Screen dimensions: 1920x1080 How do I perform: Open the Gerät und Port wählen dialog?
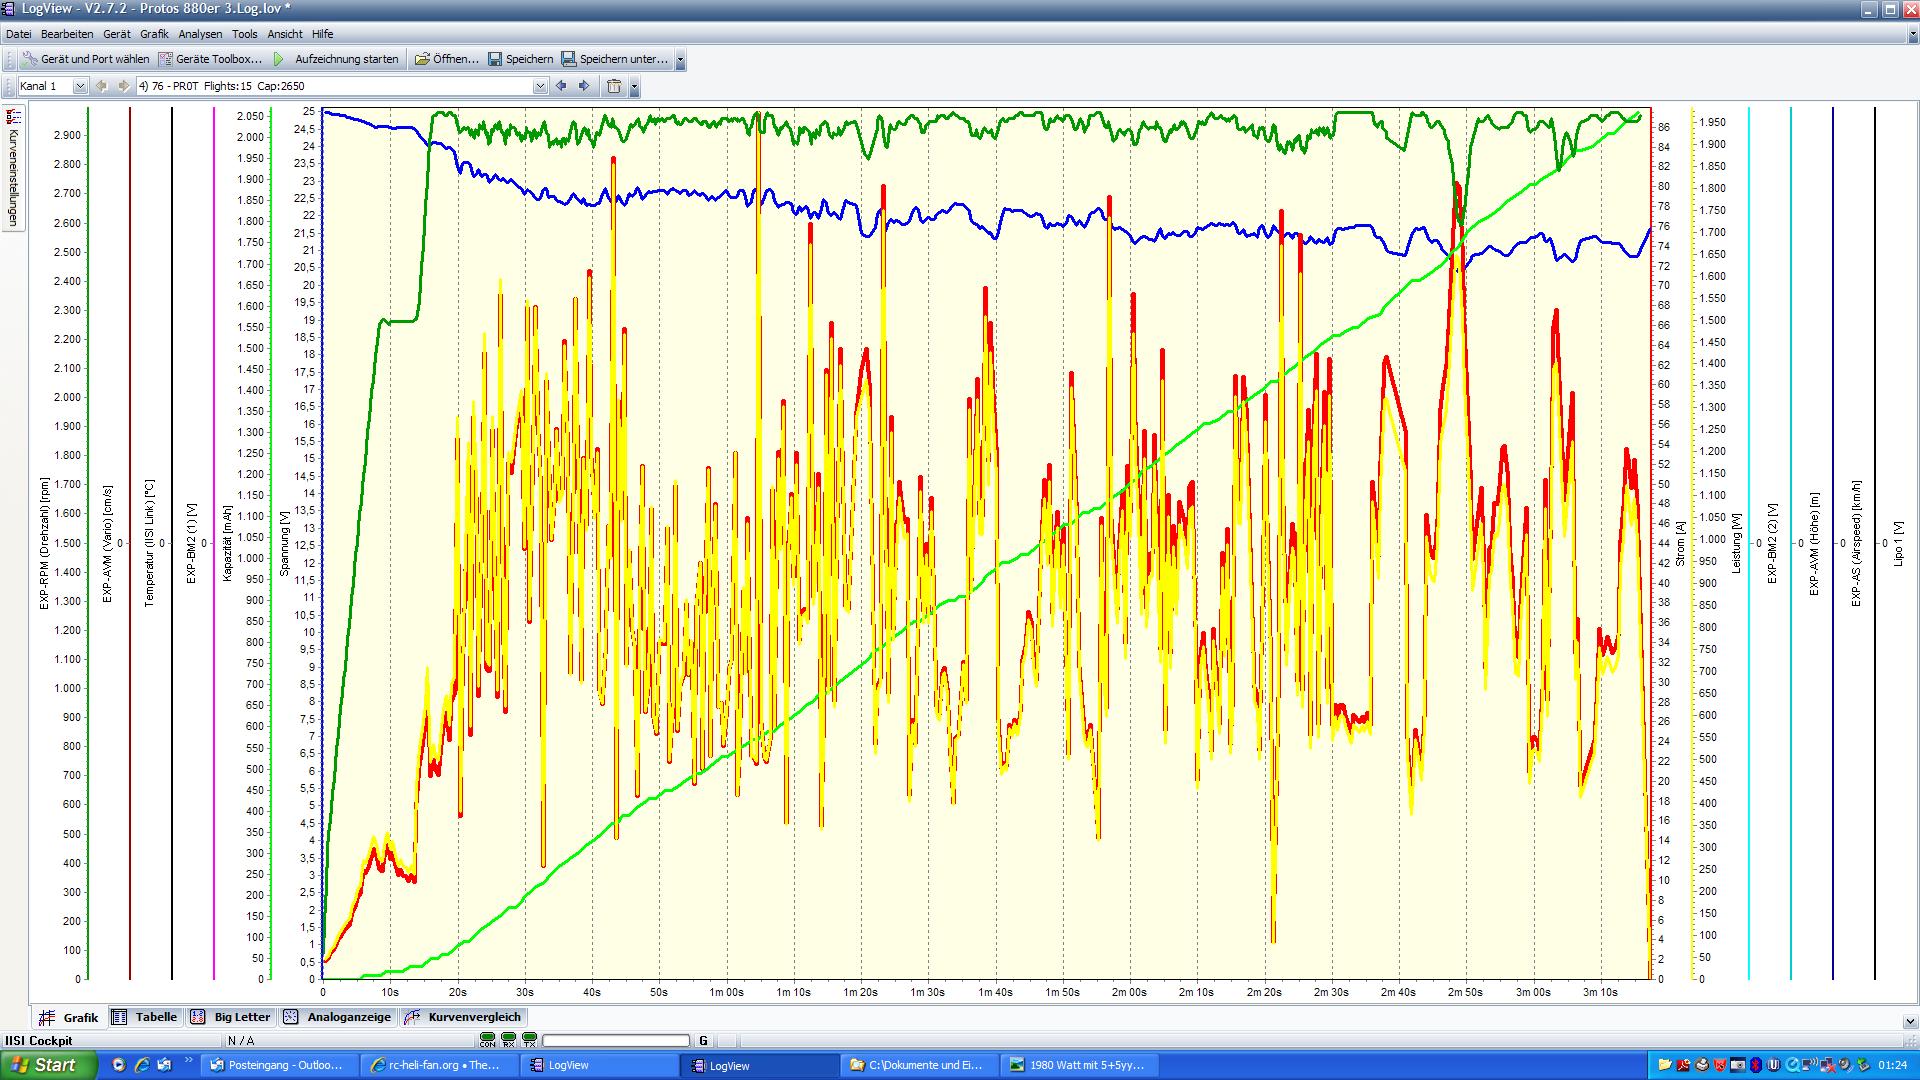pyautogui.click(x=86, y=59)
